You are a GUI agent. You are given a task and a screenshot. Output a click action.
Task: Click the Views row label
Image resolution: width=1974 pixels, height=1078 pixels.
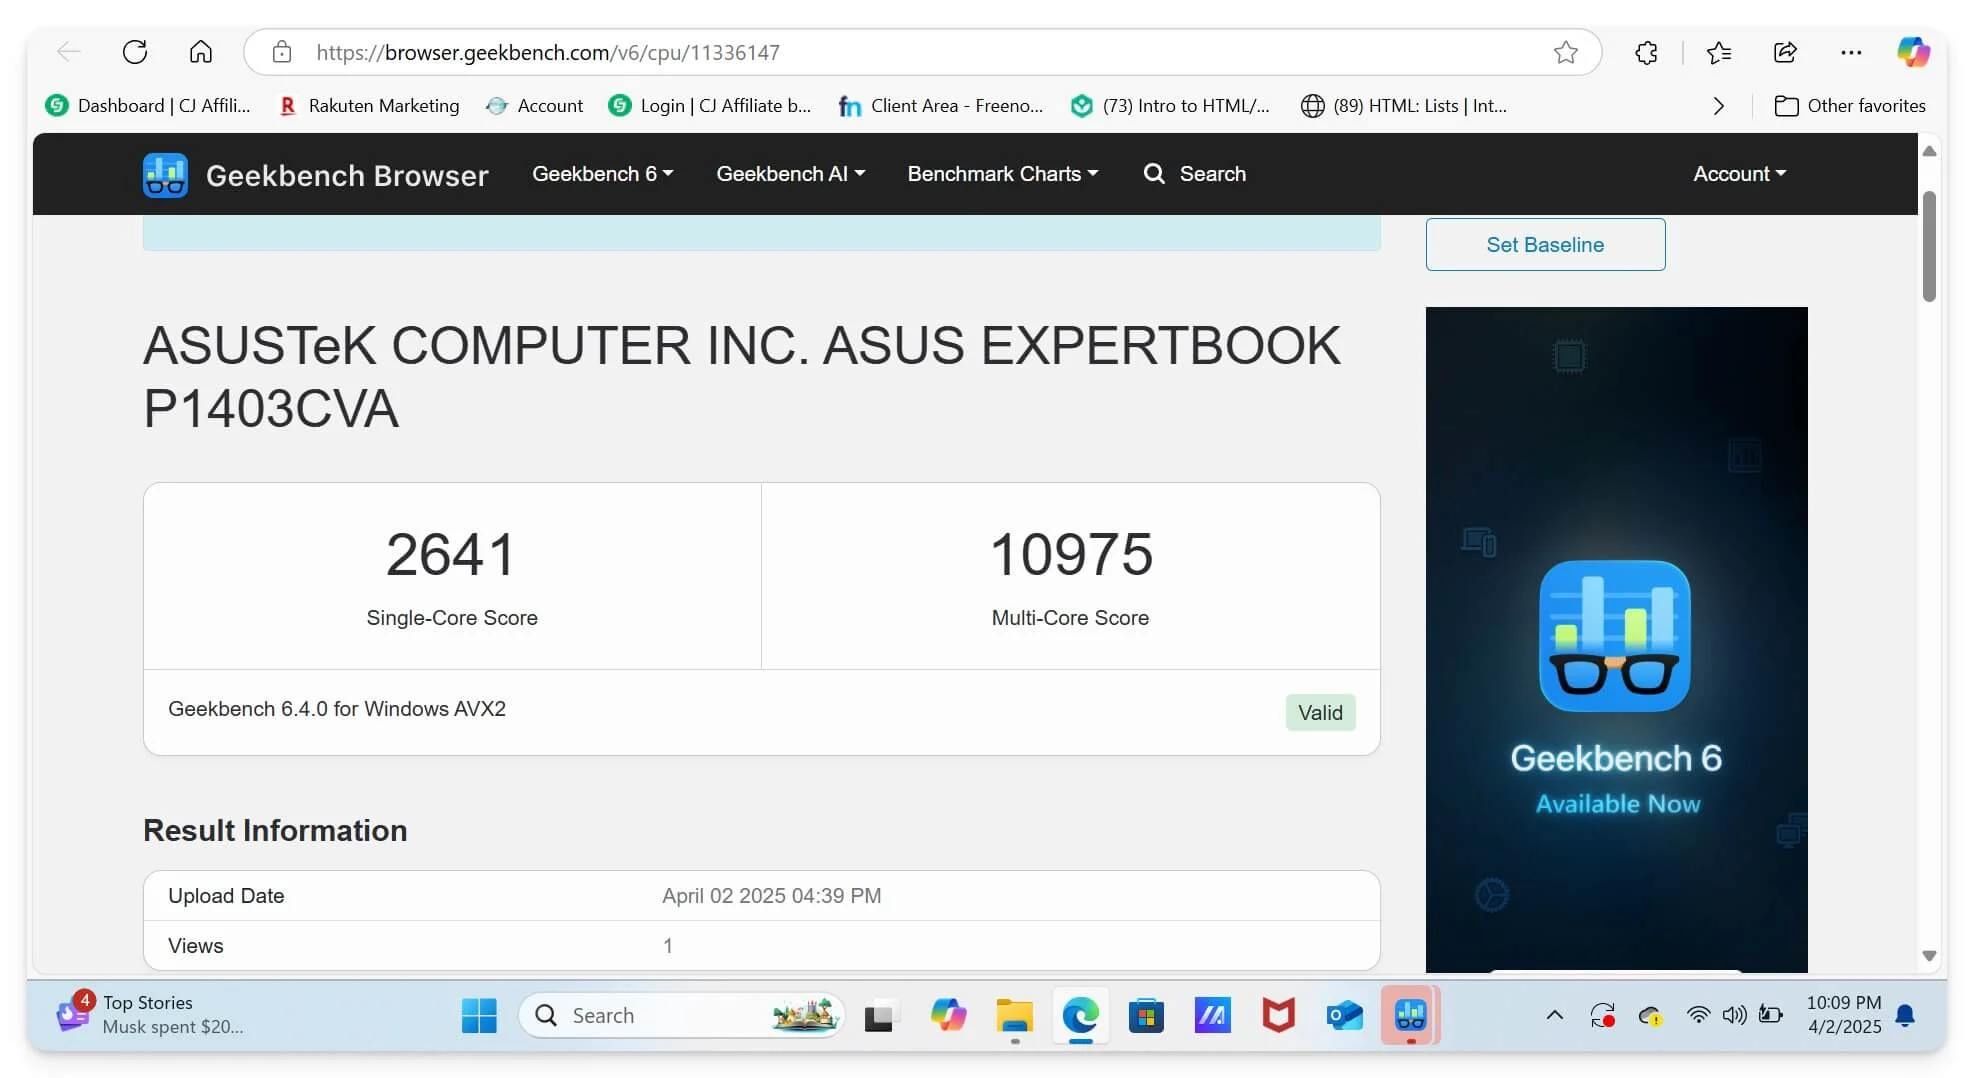point(196,946)
